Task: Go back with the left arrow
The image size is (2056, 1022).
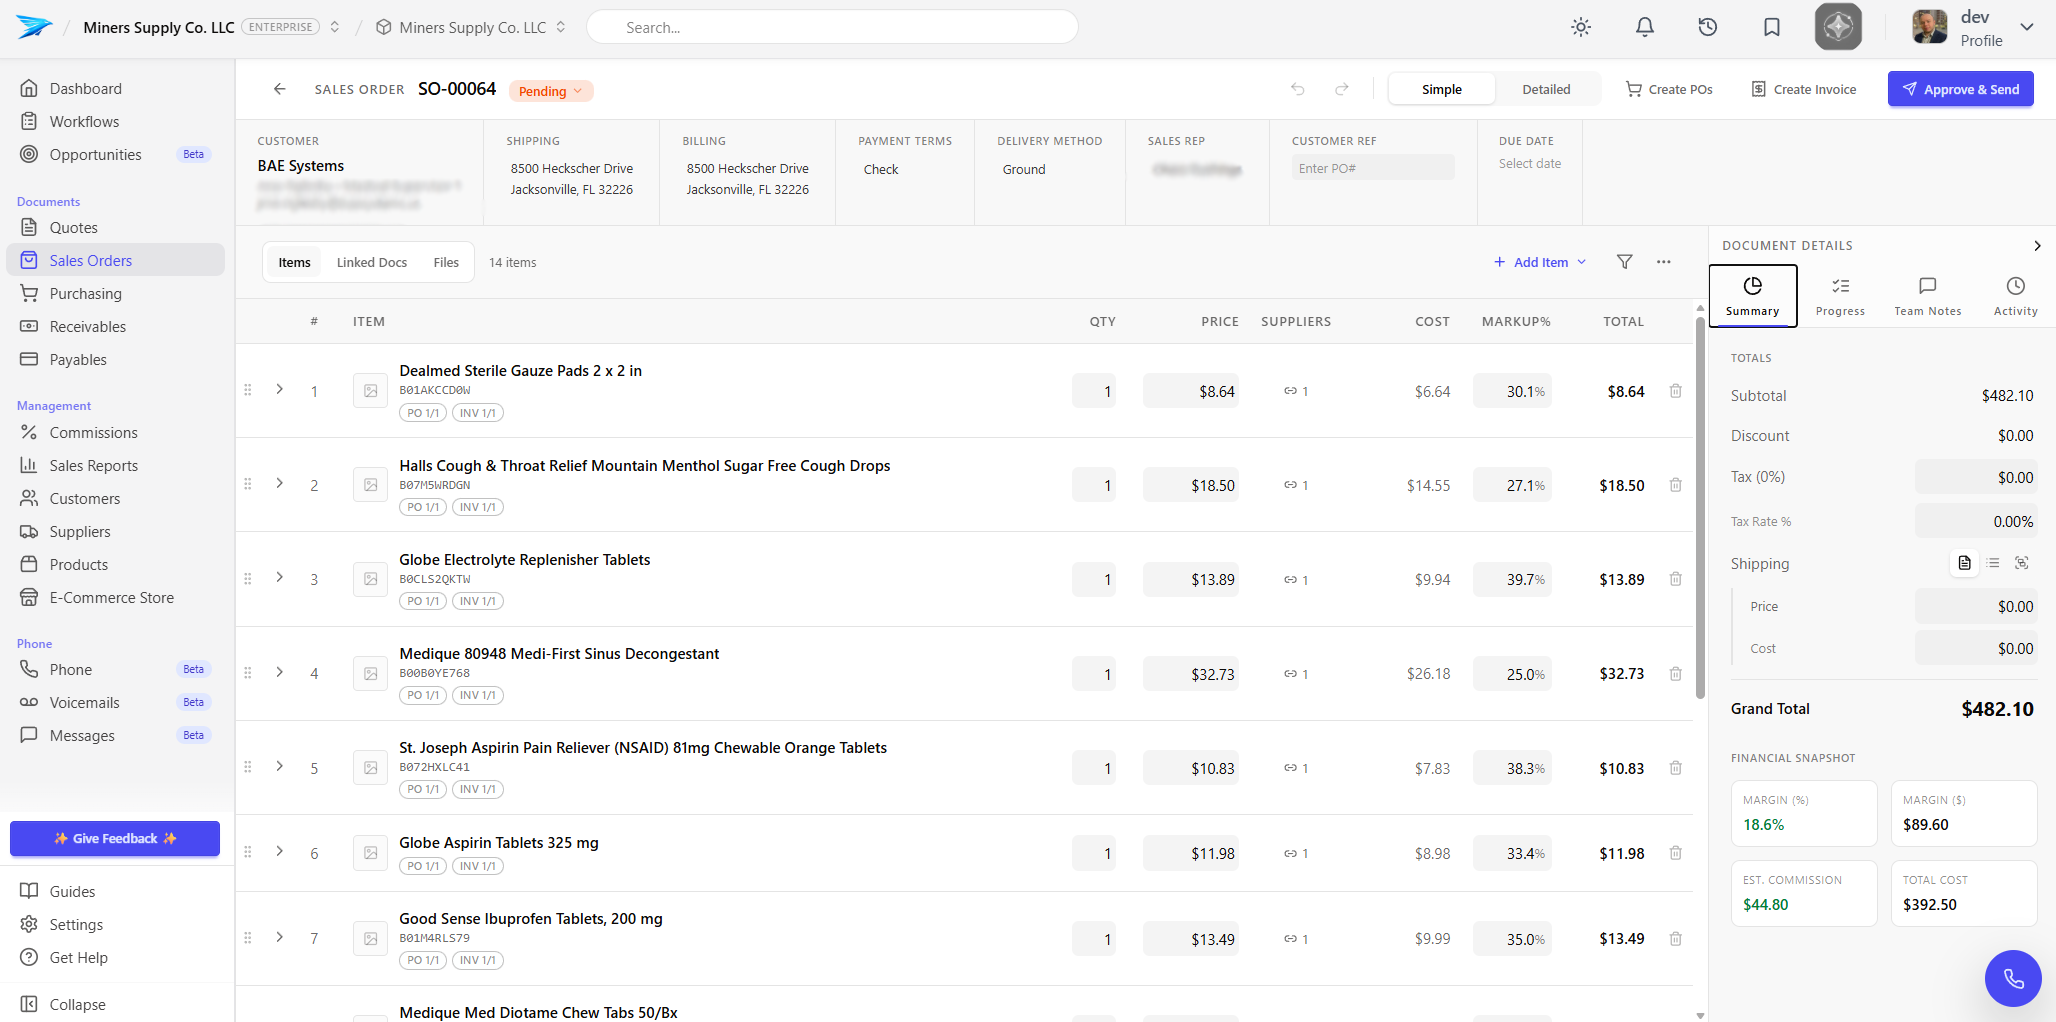Action: coord(280,89)
